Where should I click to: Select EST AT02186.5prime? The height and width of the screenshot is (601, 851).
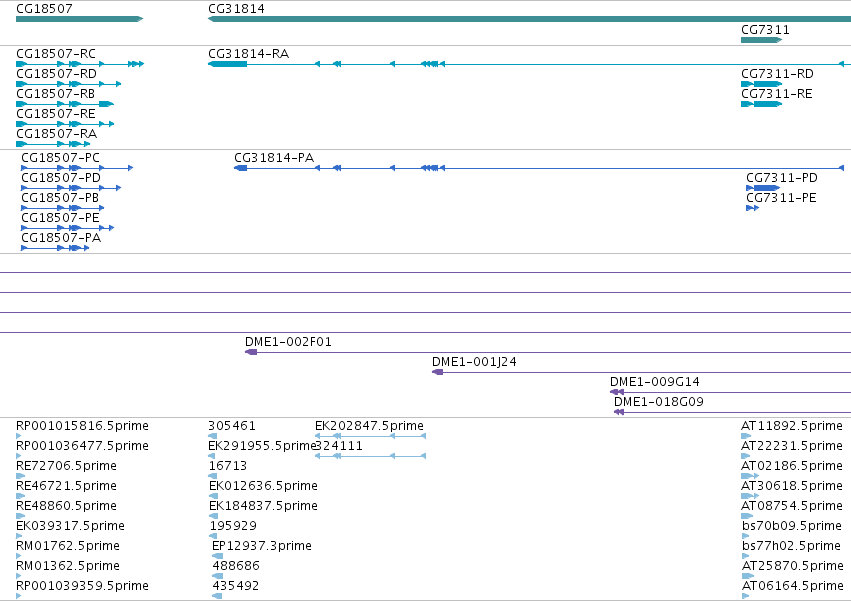tap(792, 466)
